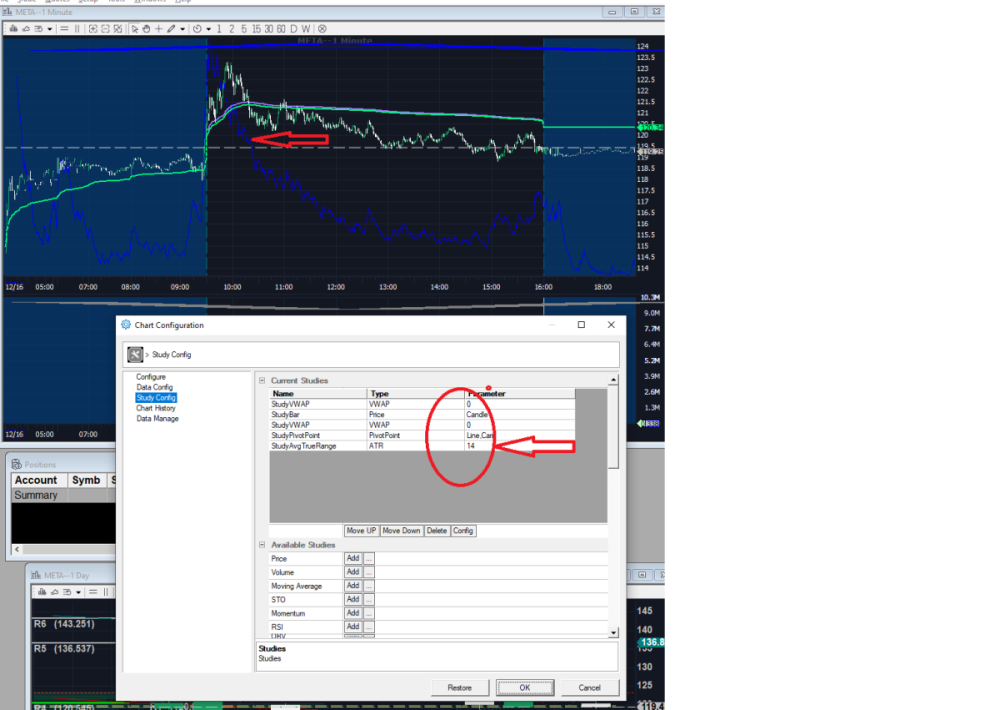This screenshot has width=1000, height=710.
Task: Open Data Config in the left tree
Action: coord(154,387)
